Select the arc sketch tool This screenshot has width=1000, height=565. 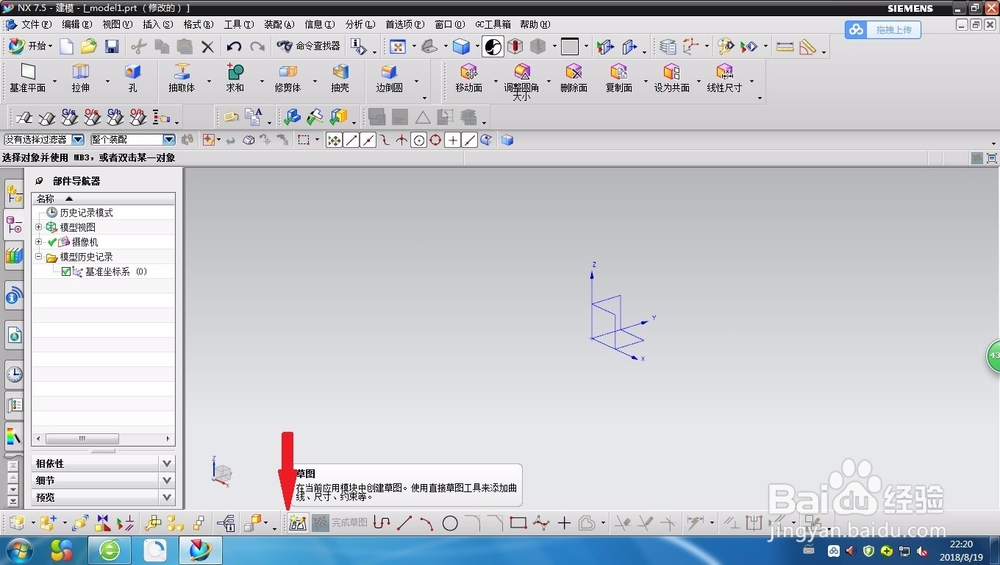click(427, 524)
